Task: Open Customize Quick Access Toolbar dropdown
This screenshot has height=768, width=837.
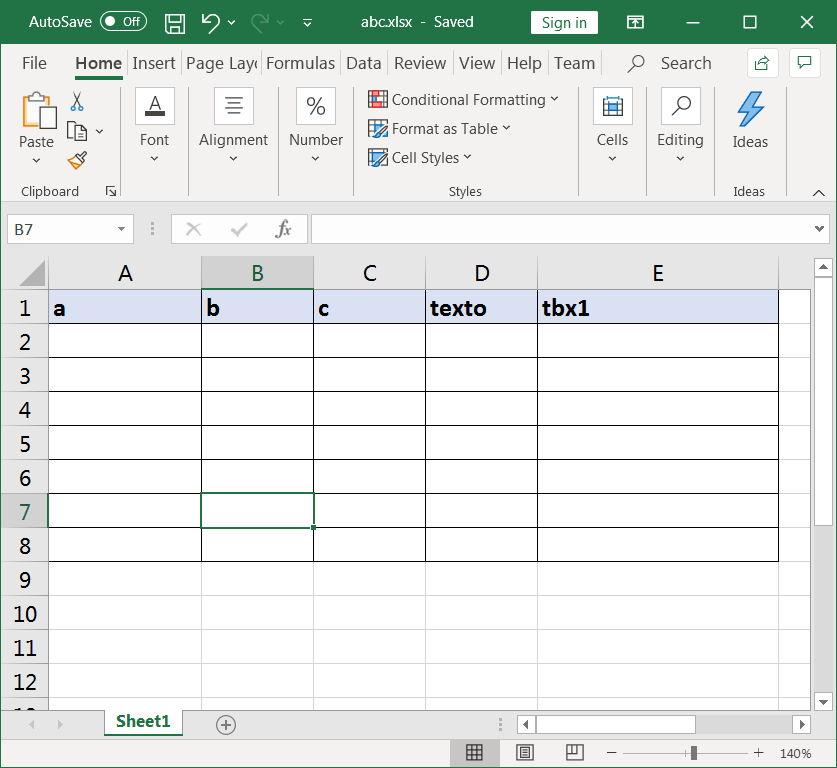Action: pyautogui.click(x=307, y=23)
